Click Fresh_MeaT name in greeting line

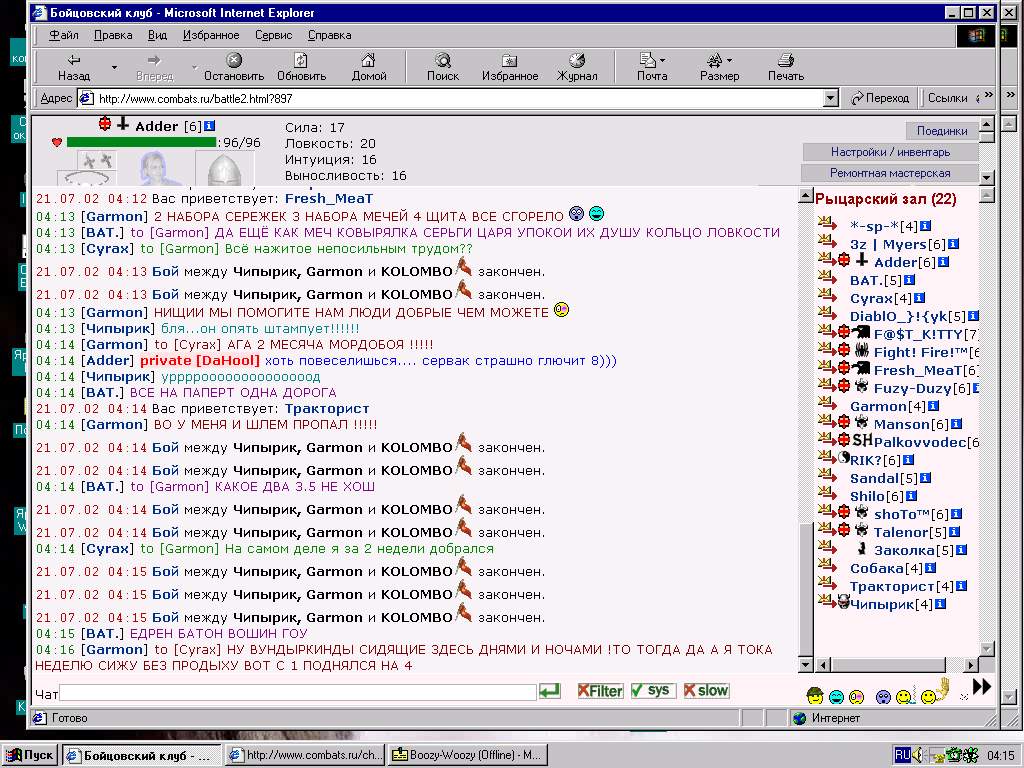[x=329, y=199]
